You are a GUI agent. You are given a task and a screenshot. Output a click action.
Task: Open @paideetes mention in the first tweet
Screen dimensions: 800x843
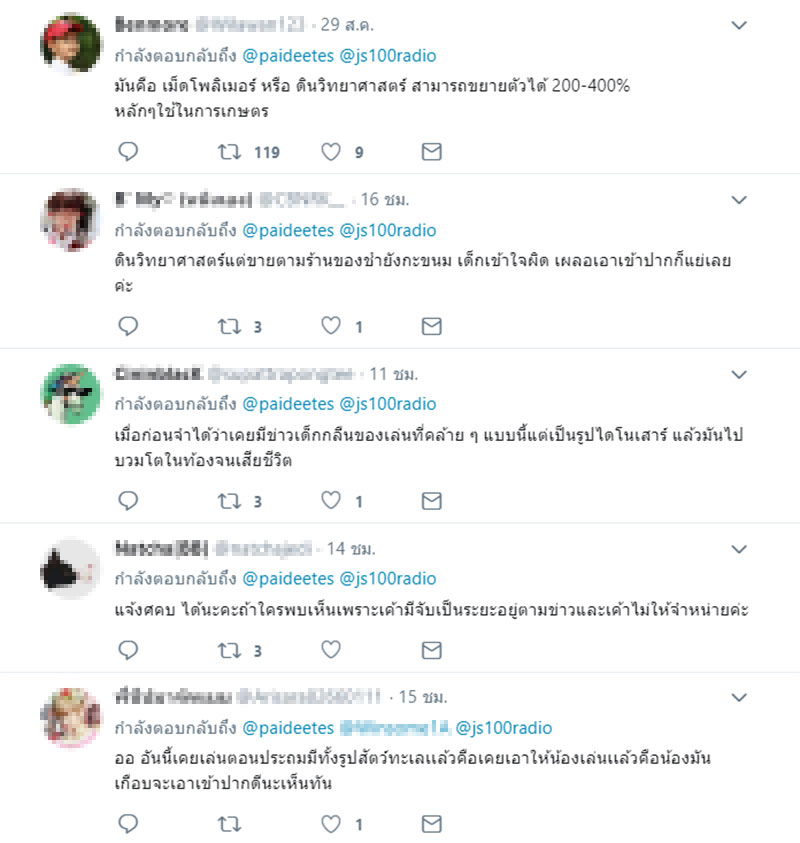[x=288, y=56]
